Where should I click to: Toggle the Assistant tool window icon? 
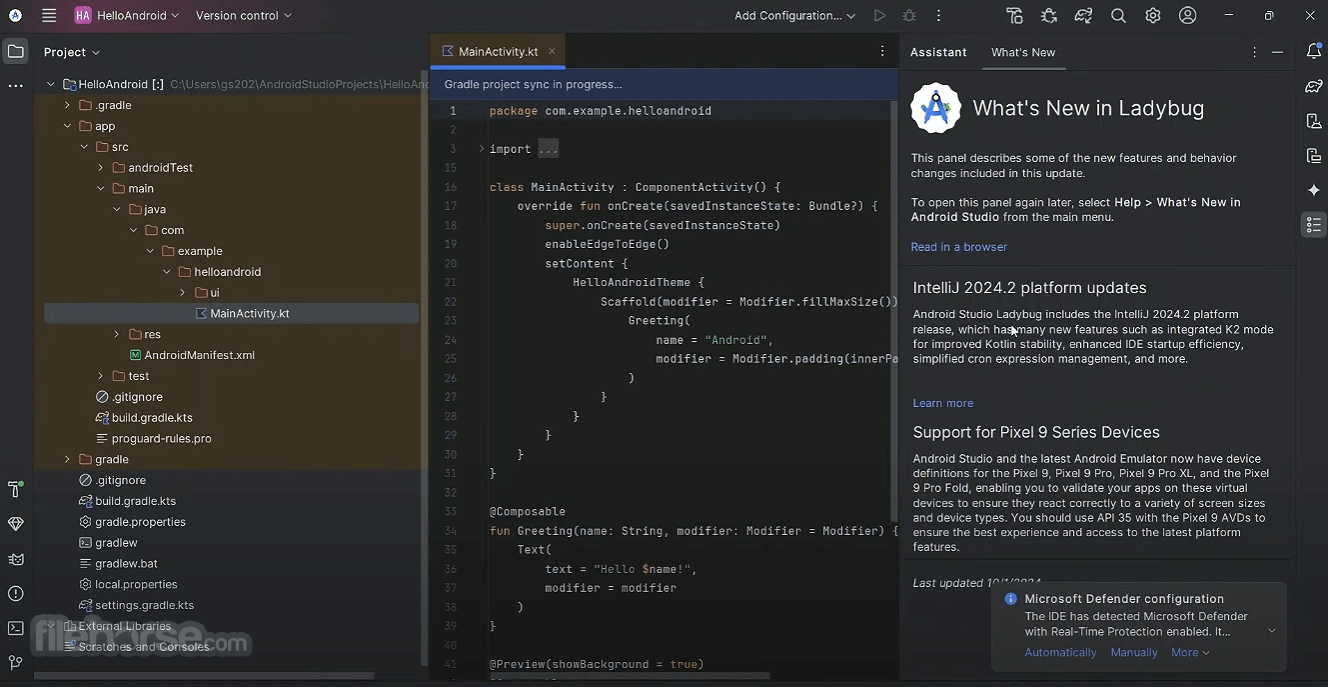point(1314,225)
